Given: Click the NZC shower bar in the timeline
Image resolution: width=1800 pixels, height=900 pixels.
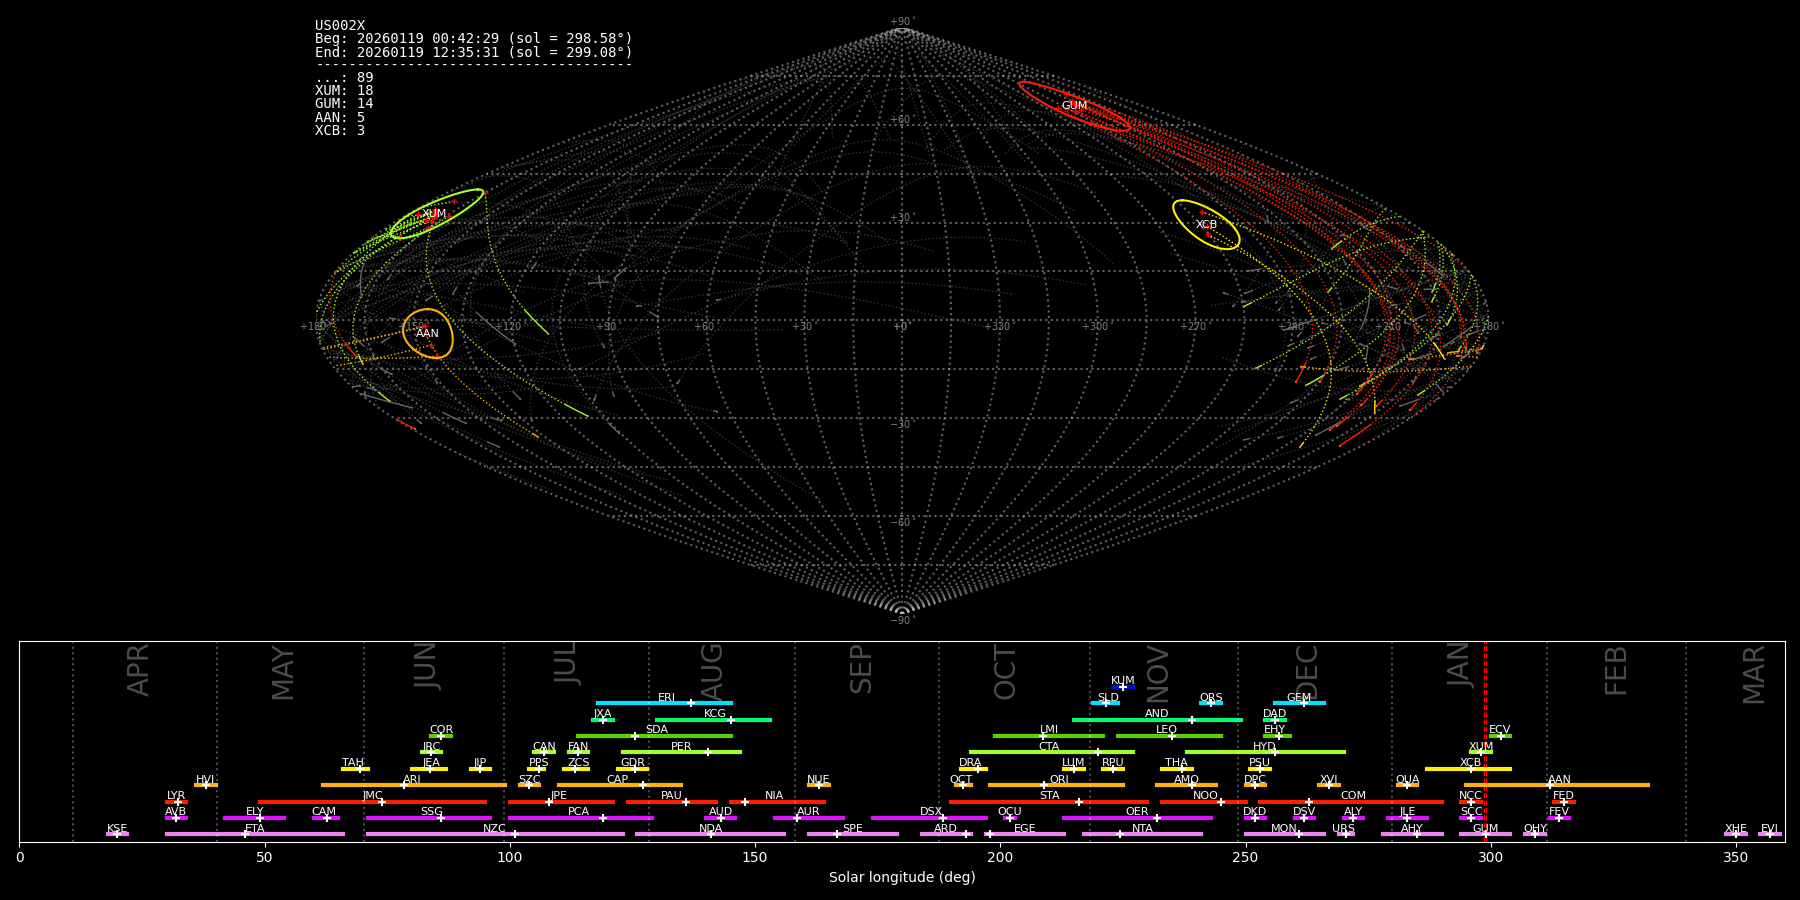Looking at the screenshot, I should (495, 834).
